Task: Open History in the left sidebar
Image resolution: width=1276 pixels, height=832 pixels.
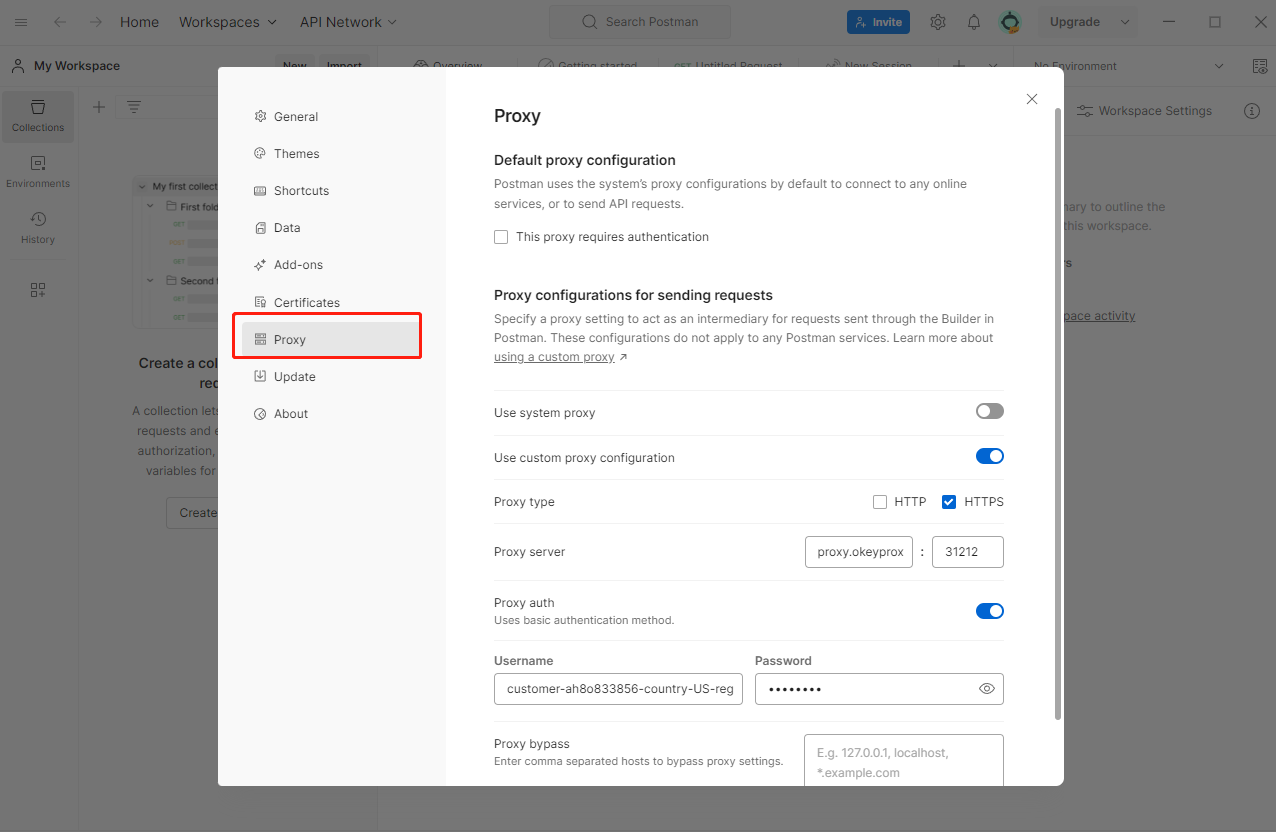Action: tap(38, 228)
